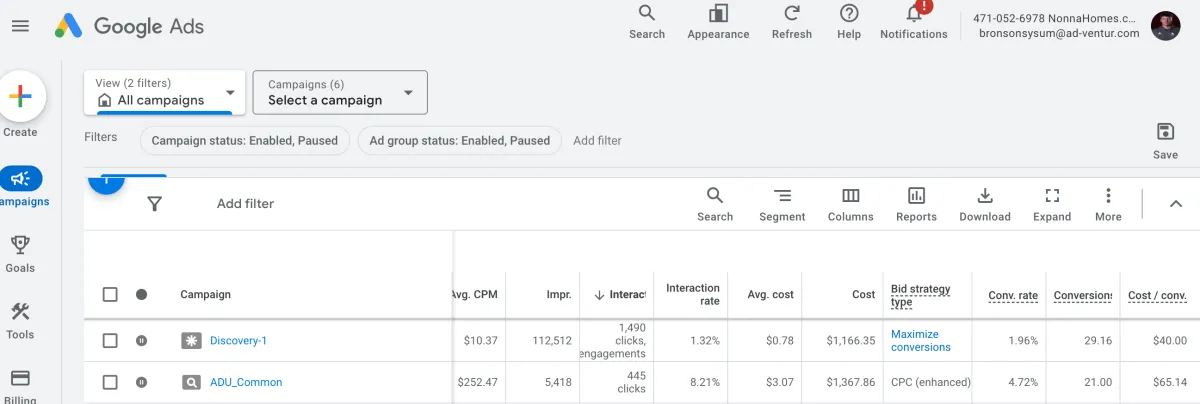Click the ADU_Common search campaign type icon
This screenshot has width=1200, height=404.
(x=191, y=382)
